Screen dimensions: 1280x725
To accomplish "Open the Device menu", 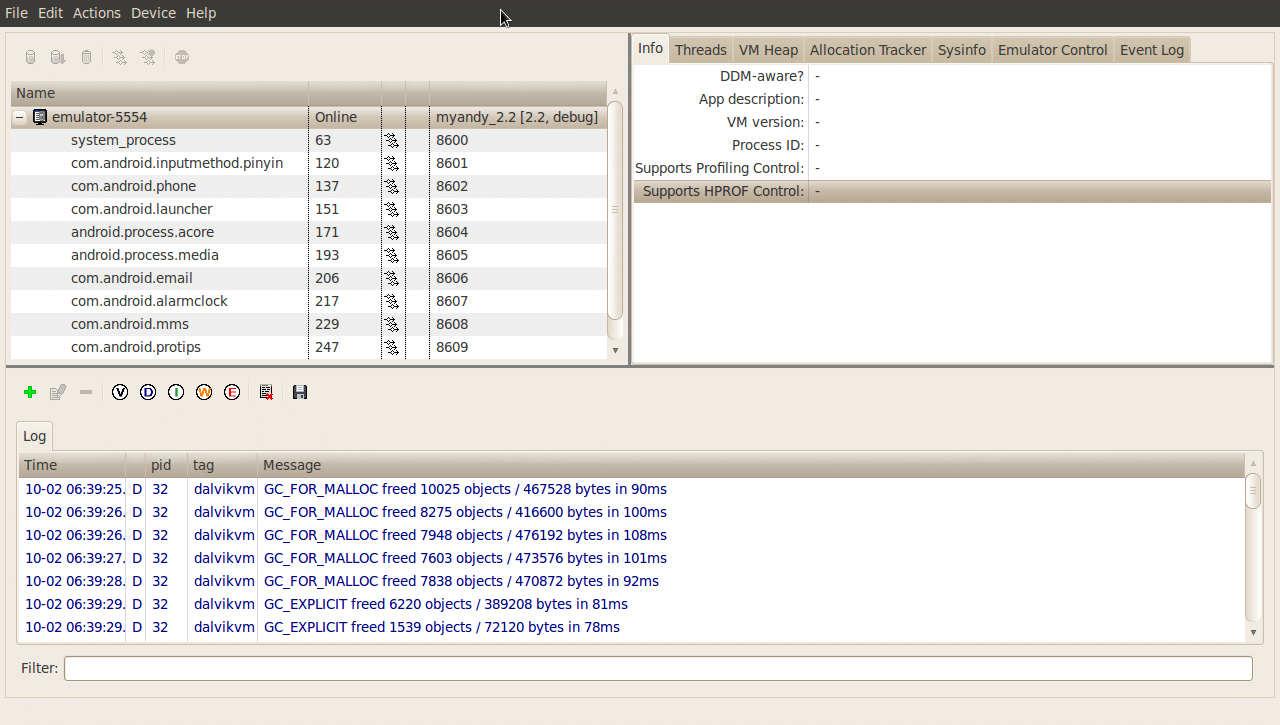I will [x=153, y=13].
